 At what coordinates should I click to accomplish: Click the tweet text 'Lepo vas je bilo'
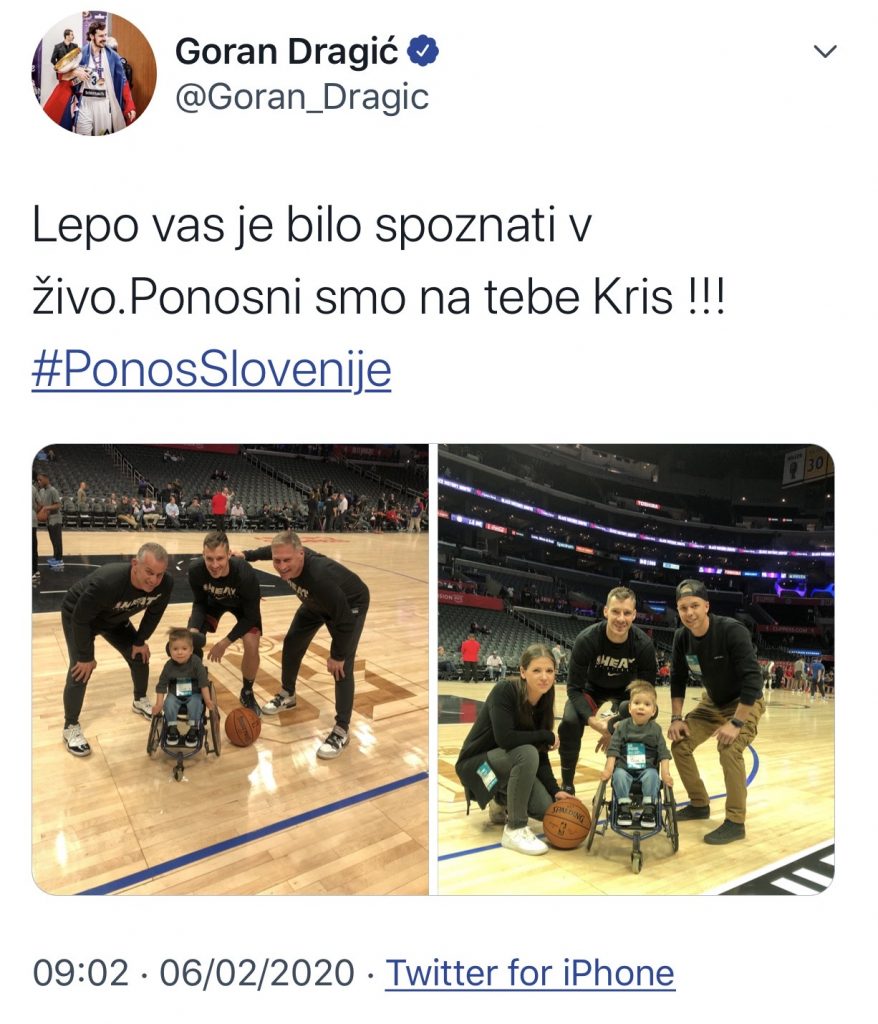[x=197, y=225]
